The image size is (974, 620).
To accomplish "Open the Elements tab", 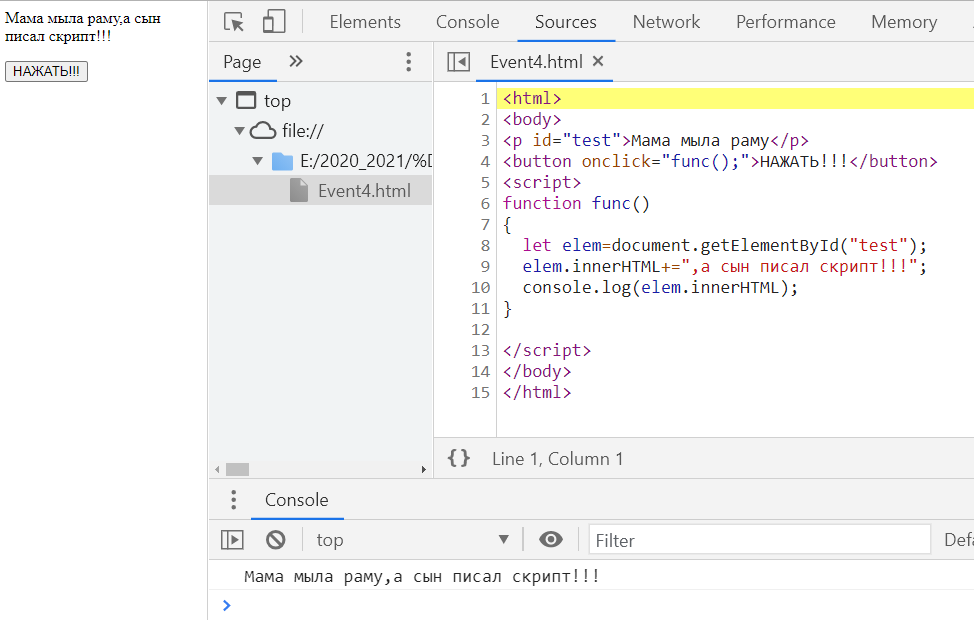I will [x=365, y=22].
